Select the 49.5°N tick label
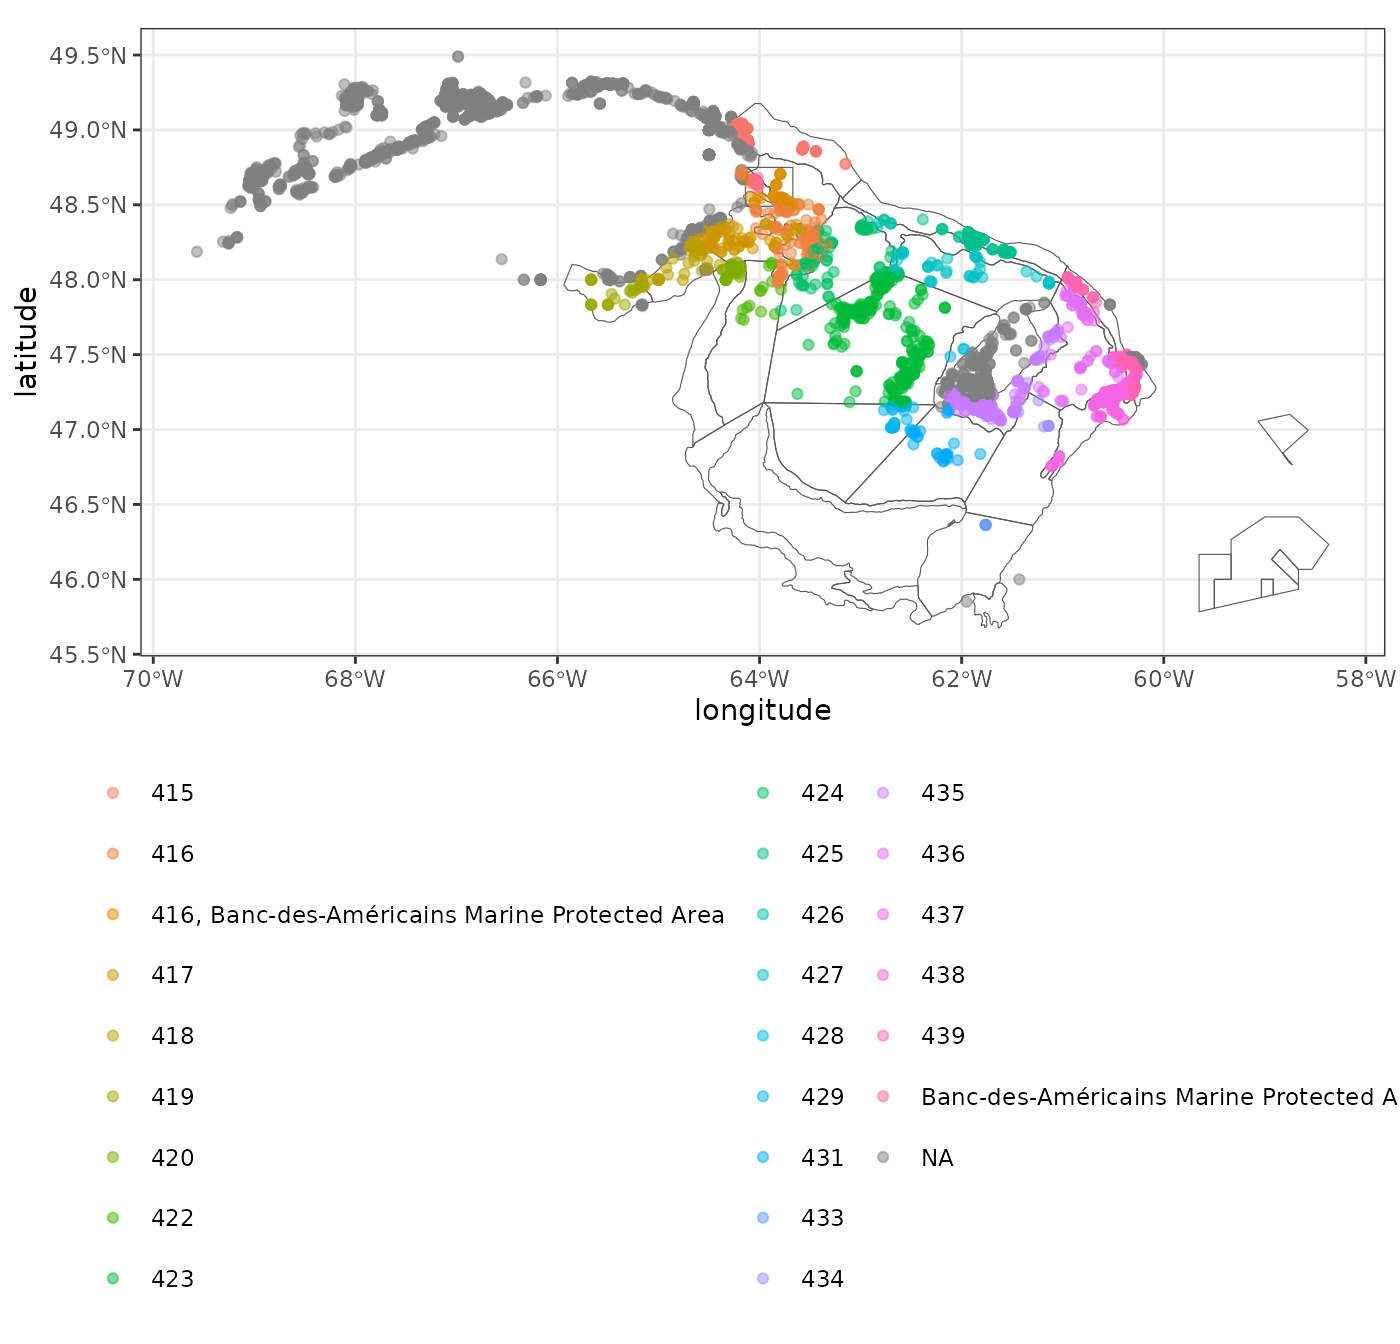The width and height of the screenshot is (1400, 1344). (x=88, y=56)
